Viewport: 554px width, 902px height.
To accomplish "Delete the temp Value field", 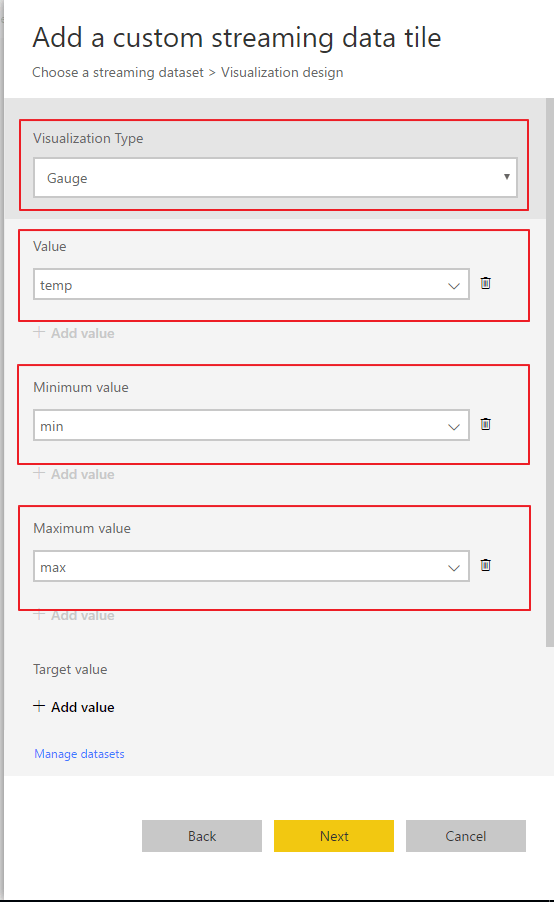I will click(x=486, y=283).
